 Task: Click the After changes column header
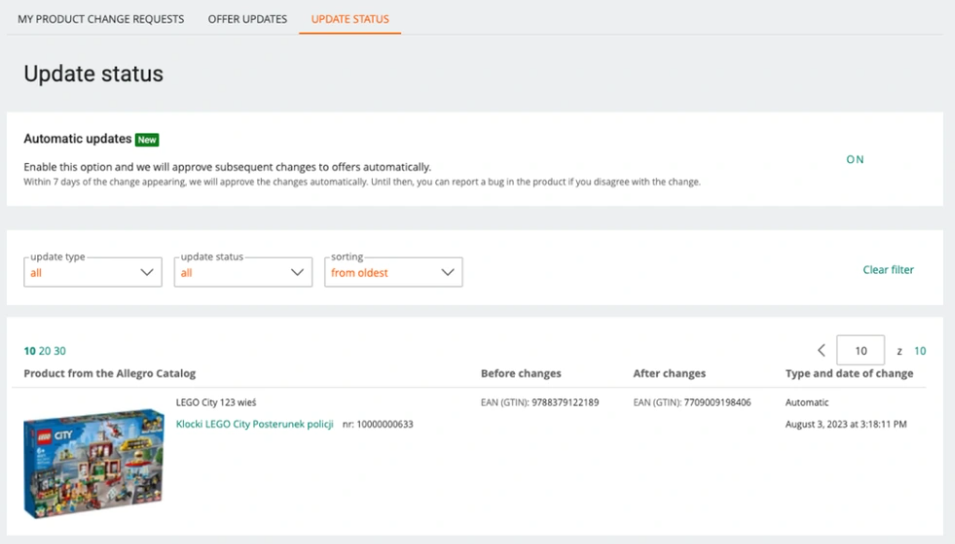(669, 374)
